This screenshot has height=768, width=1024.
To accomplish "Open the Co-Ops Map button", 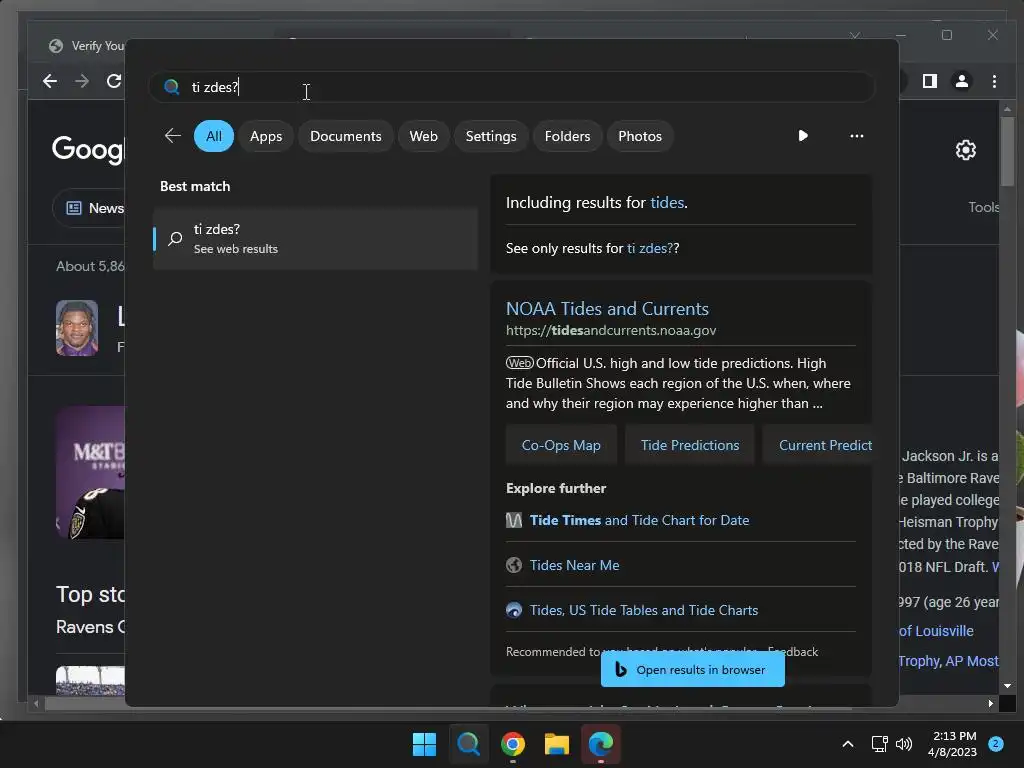I will [561, 445].
